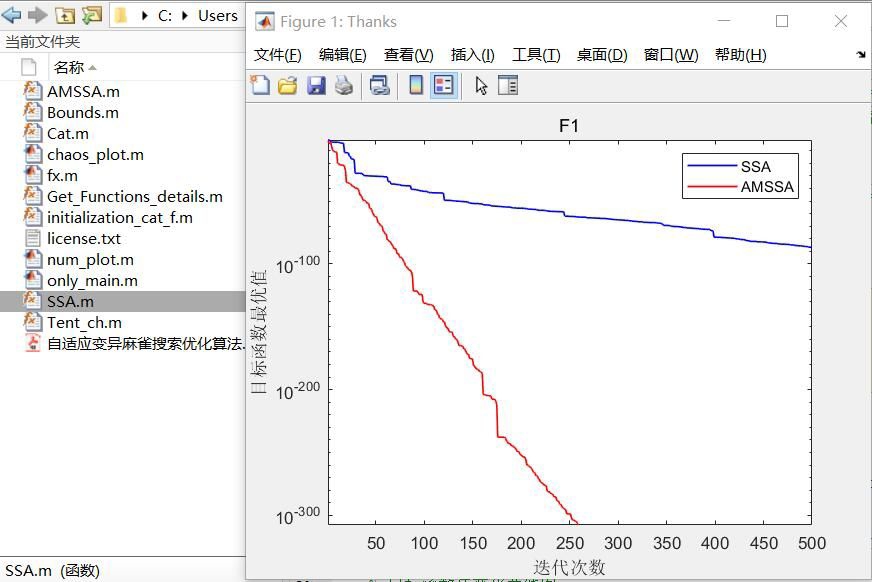Go back with the blue left arrow
The image size is (872, 582).
(12, 14)
